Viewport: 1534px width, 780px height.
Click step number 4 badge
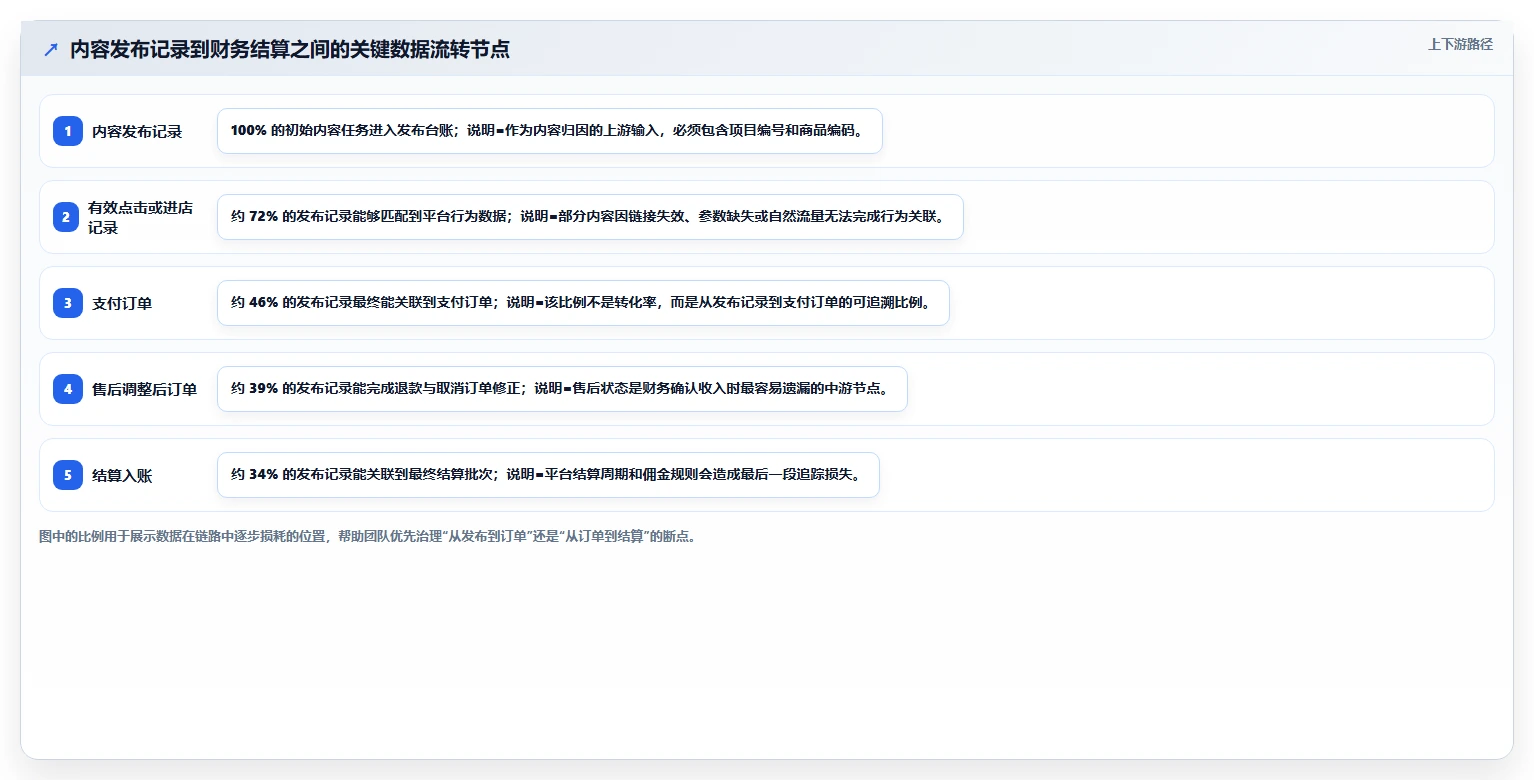coord(68,389)
